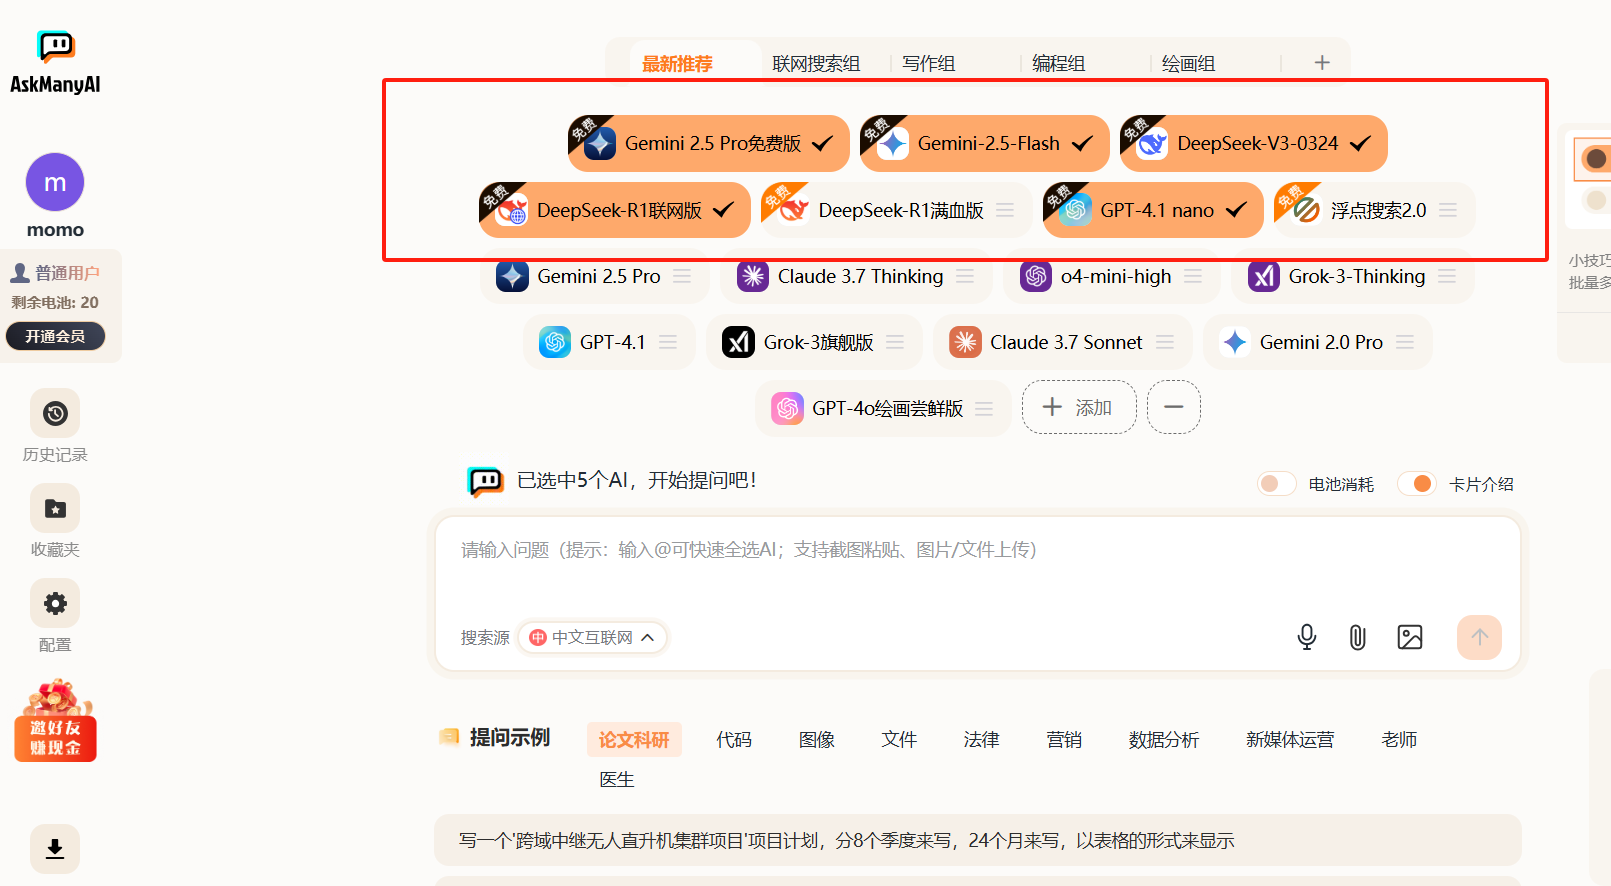The image size is (1611, 886).
Task: Open the 收藏夹 favorites folder icon
Action: (55, 508)
